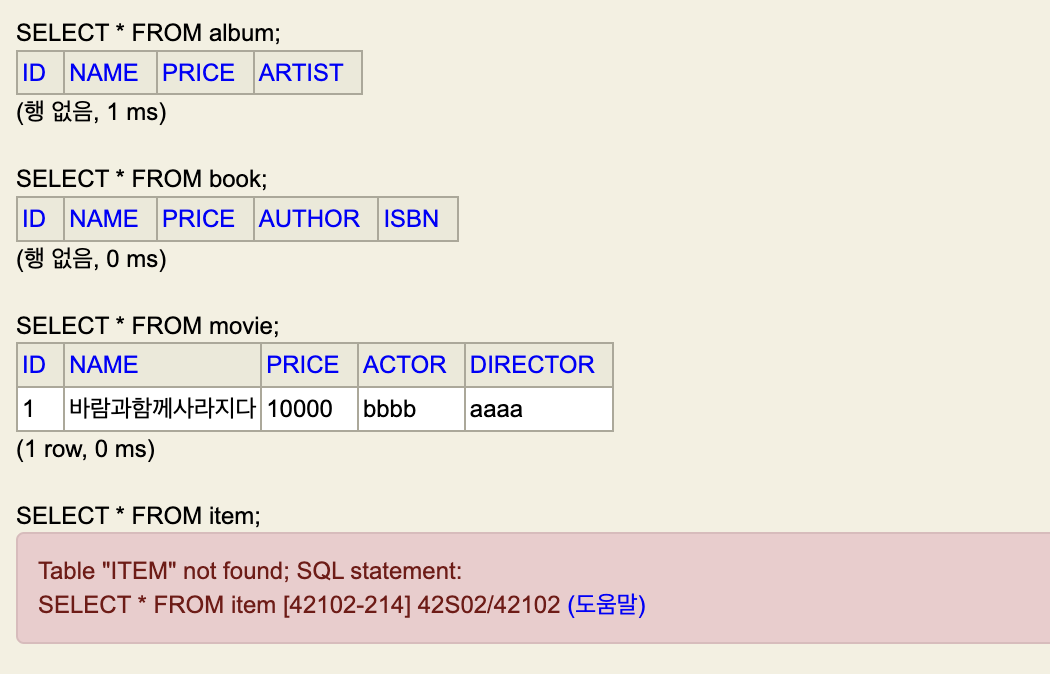
Task: Click the movie PRICE column header
Action: click(303, 365)
